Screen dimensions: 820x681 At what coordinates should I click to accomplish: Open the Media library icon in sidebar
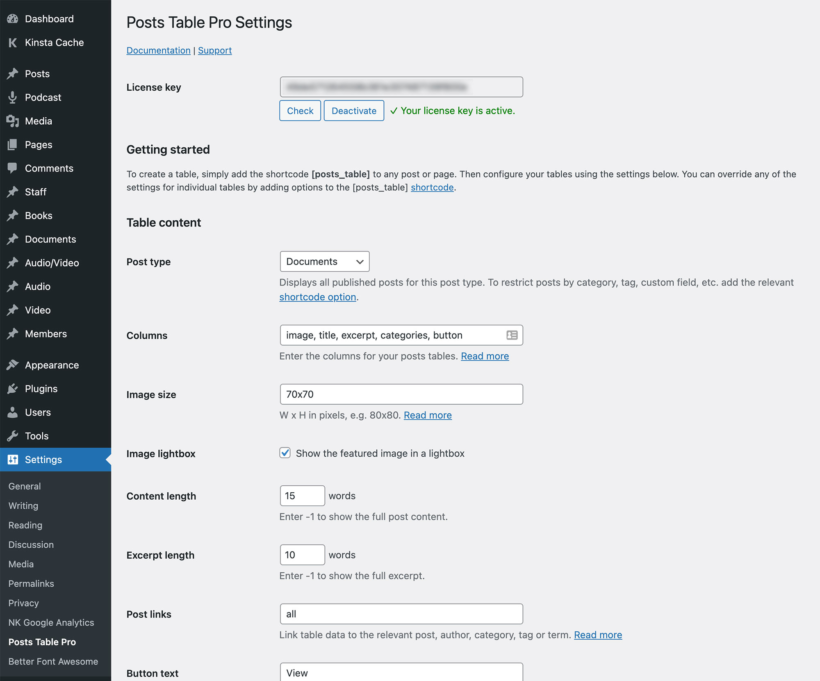(x=14, y=120)
